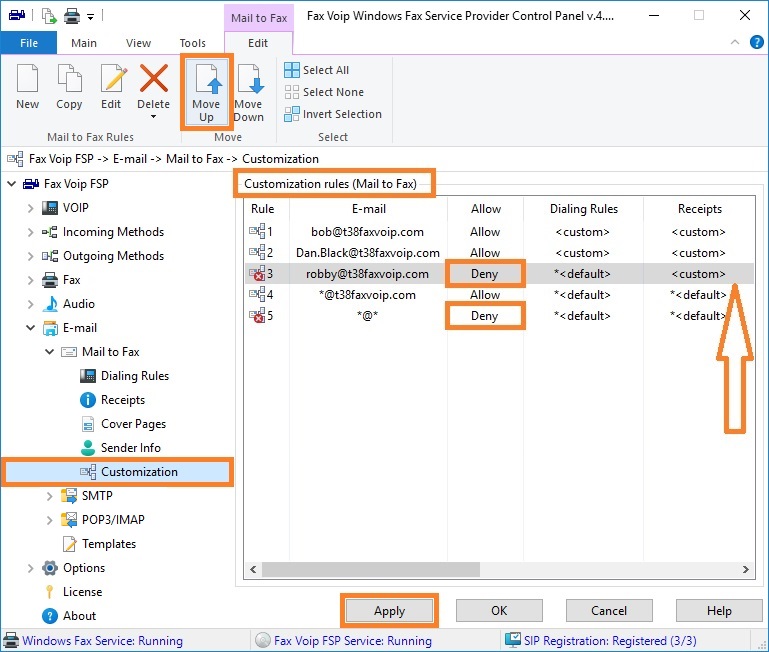Expand the Options tree node
The height and width of the screenshot is (652, 769).
tap(30, 568)
